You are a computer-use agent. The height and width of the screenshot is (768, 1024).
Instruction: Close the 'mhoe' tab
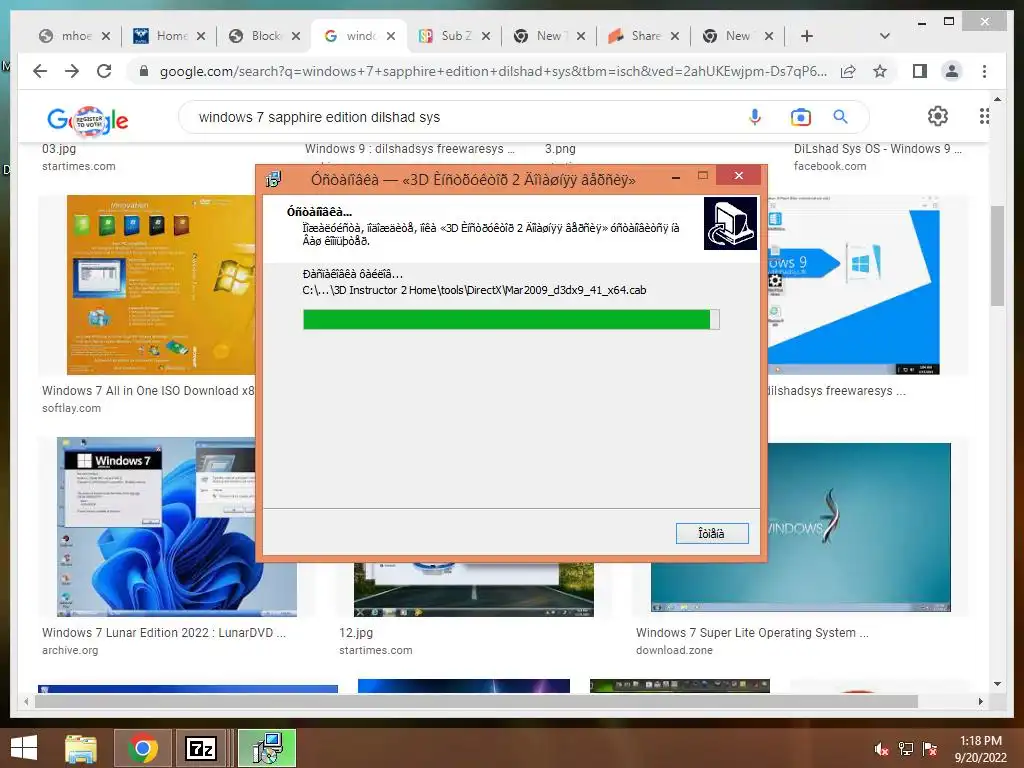pos(106,36)
